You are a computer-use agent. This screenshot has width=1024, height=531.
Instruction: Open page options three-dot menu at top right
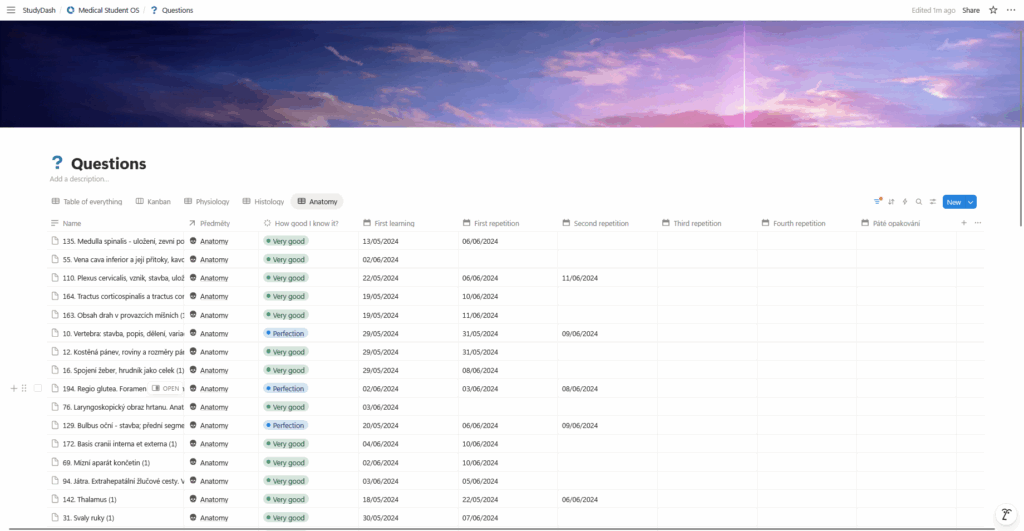pos(1011,10)
